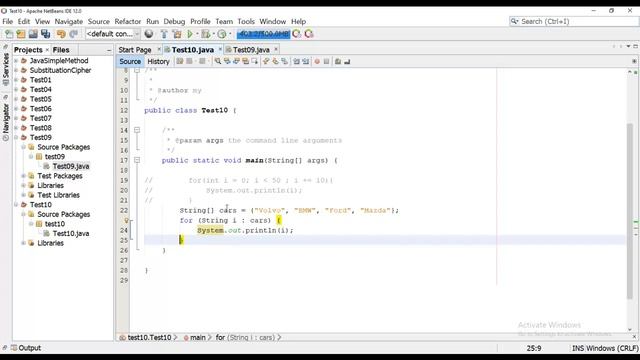The width and height of the screenshot is (640, 360).
Task: Click the Comment editor toolbar icon
Action: (x=338, y=61)
